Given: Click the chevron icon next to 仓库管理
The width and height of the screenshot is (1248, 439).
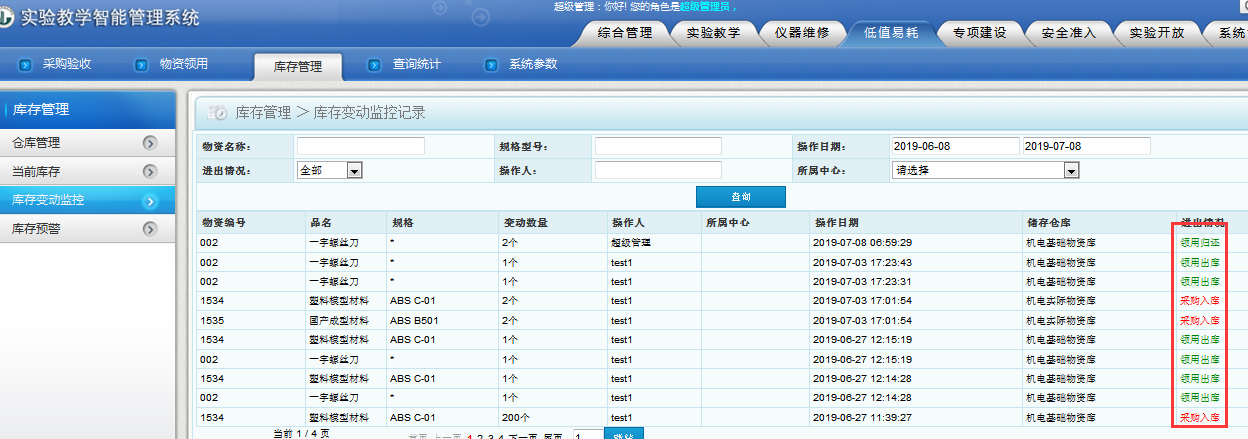Looking at the screenshot, I should coord(150,143).
